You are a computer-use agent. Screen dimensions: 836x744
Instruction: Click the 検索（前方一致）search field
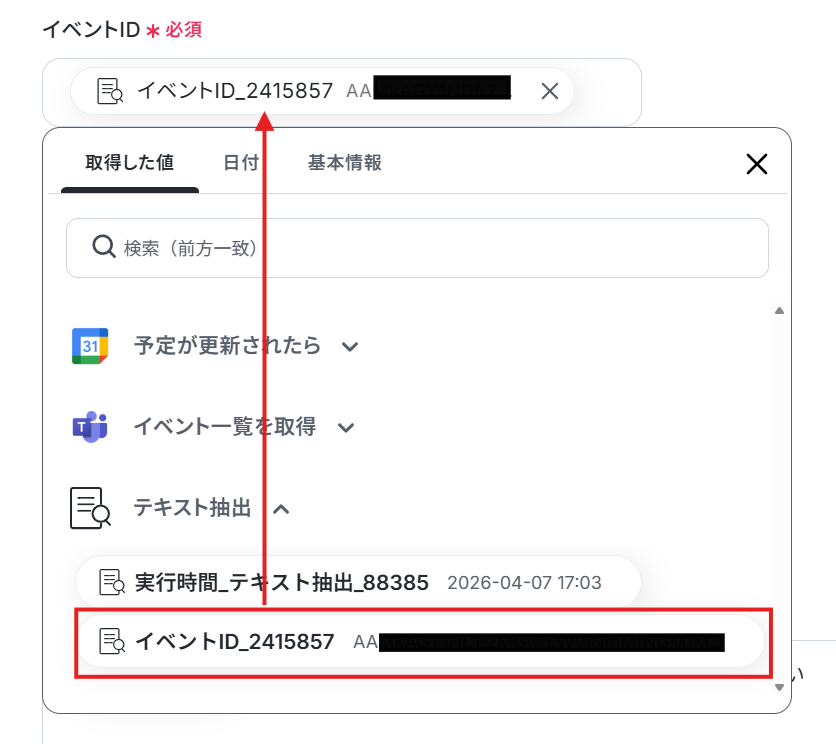pyautogui.click(x=417, y=248)
